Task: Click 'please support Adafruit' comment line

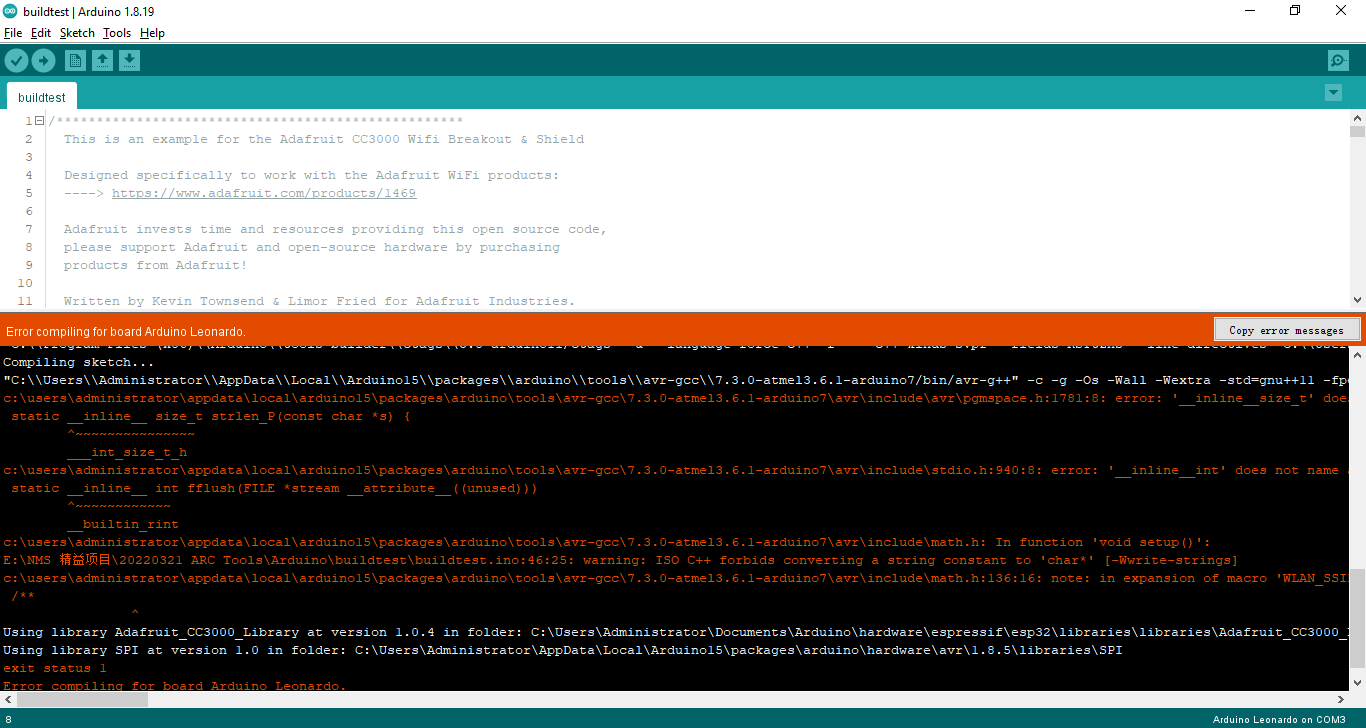Action: pos(312,247)
